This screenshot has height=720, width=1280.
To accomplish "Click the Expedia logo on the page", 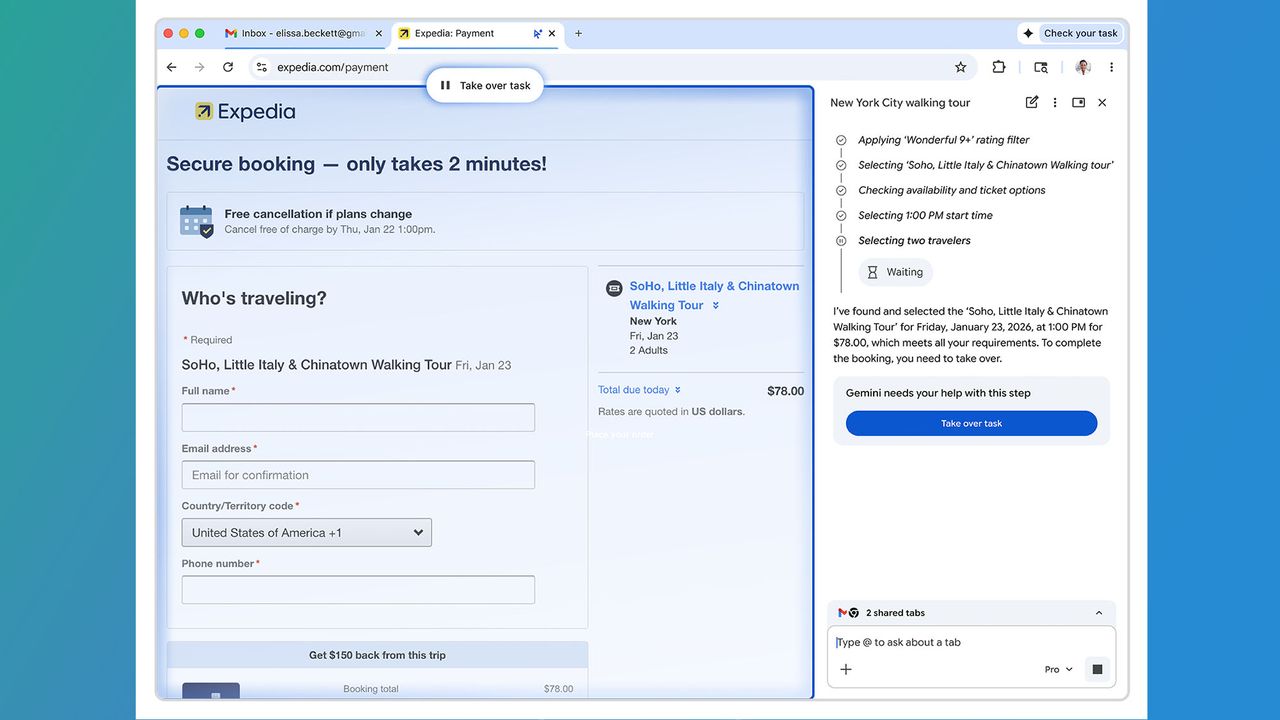I will [244, 111].
